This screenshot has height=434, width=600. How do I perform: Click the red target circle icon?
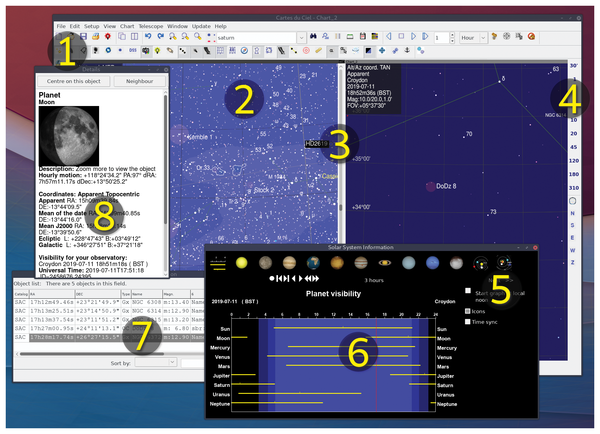pyautogui.click(x=306, y=51)
